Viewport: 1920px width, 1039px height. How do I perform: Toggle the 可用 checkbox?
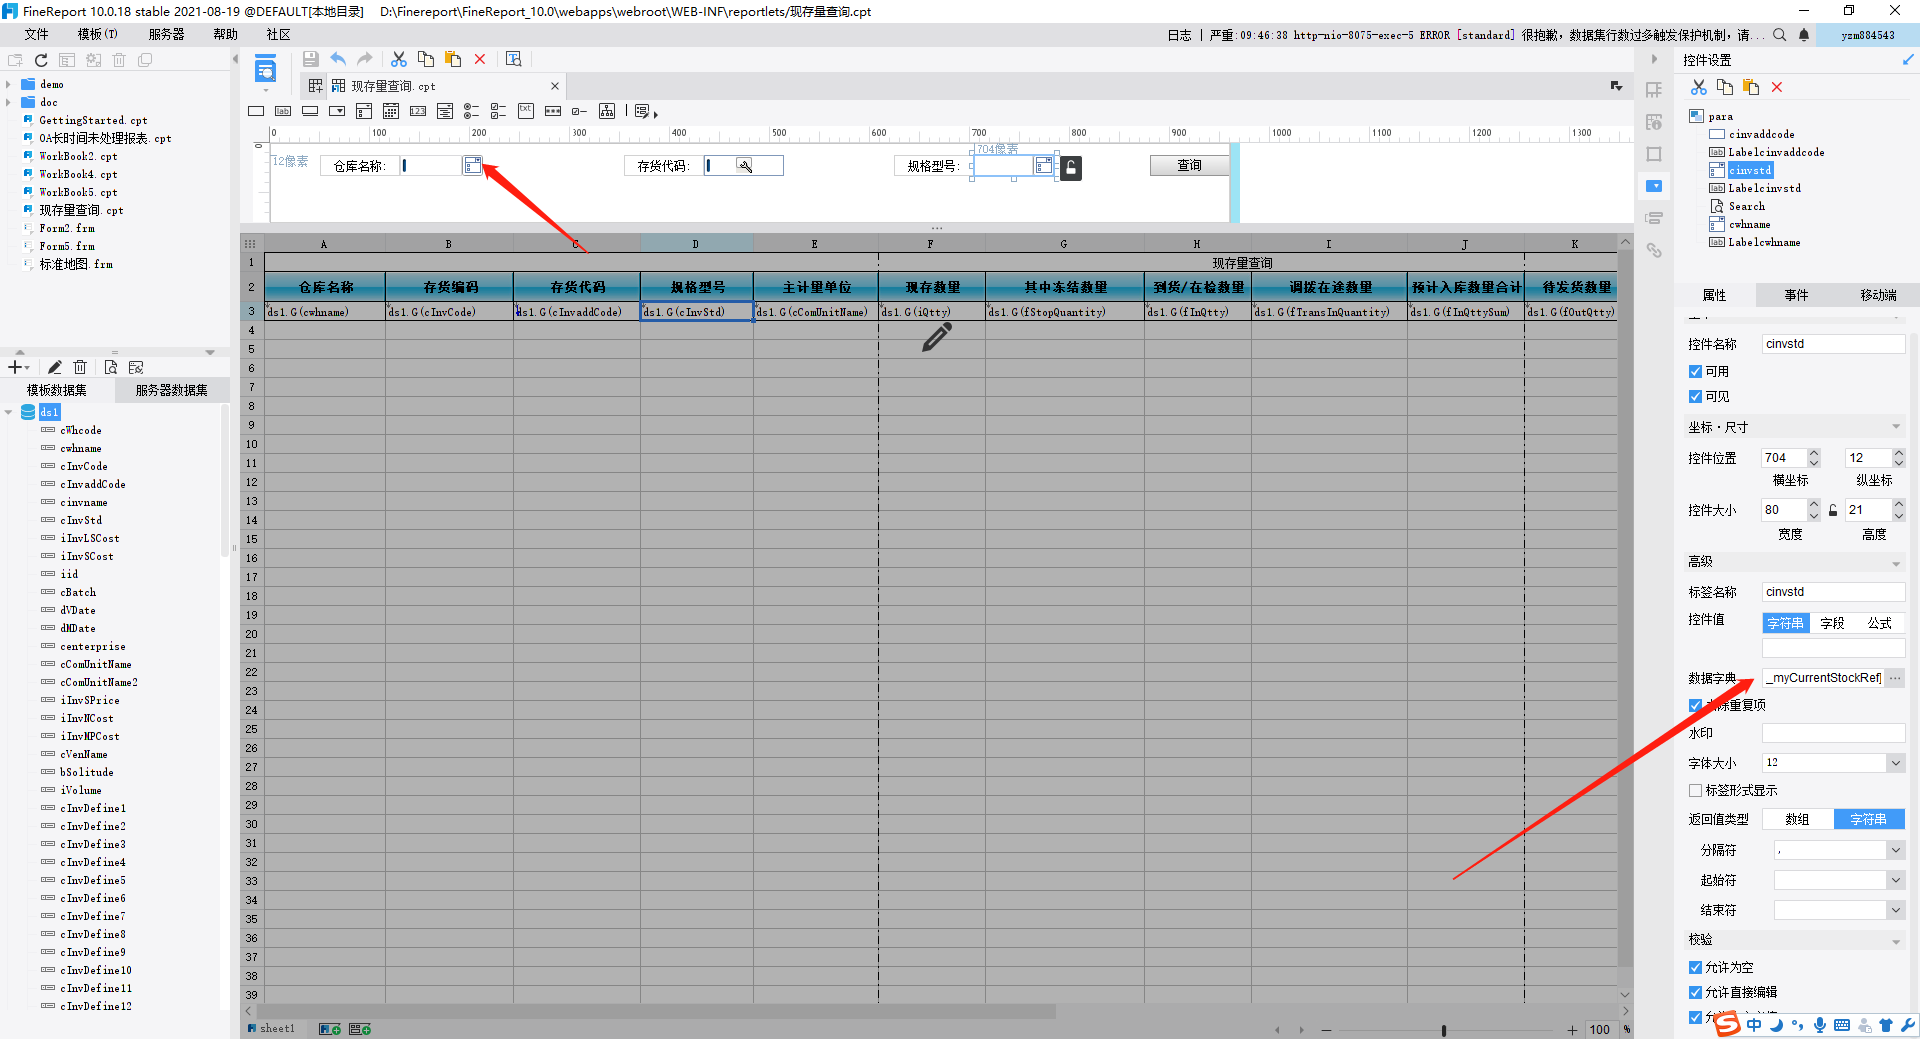(x=1695, y=371)
